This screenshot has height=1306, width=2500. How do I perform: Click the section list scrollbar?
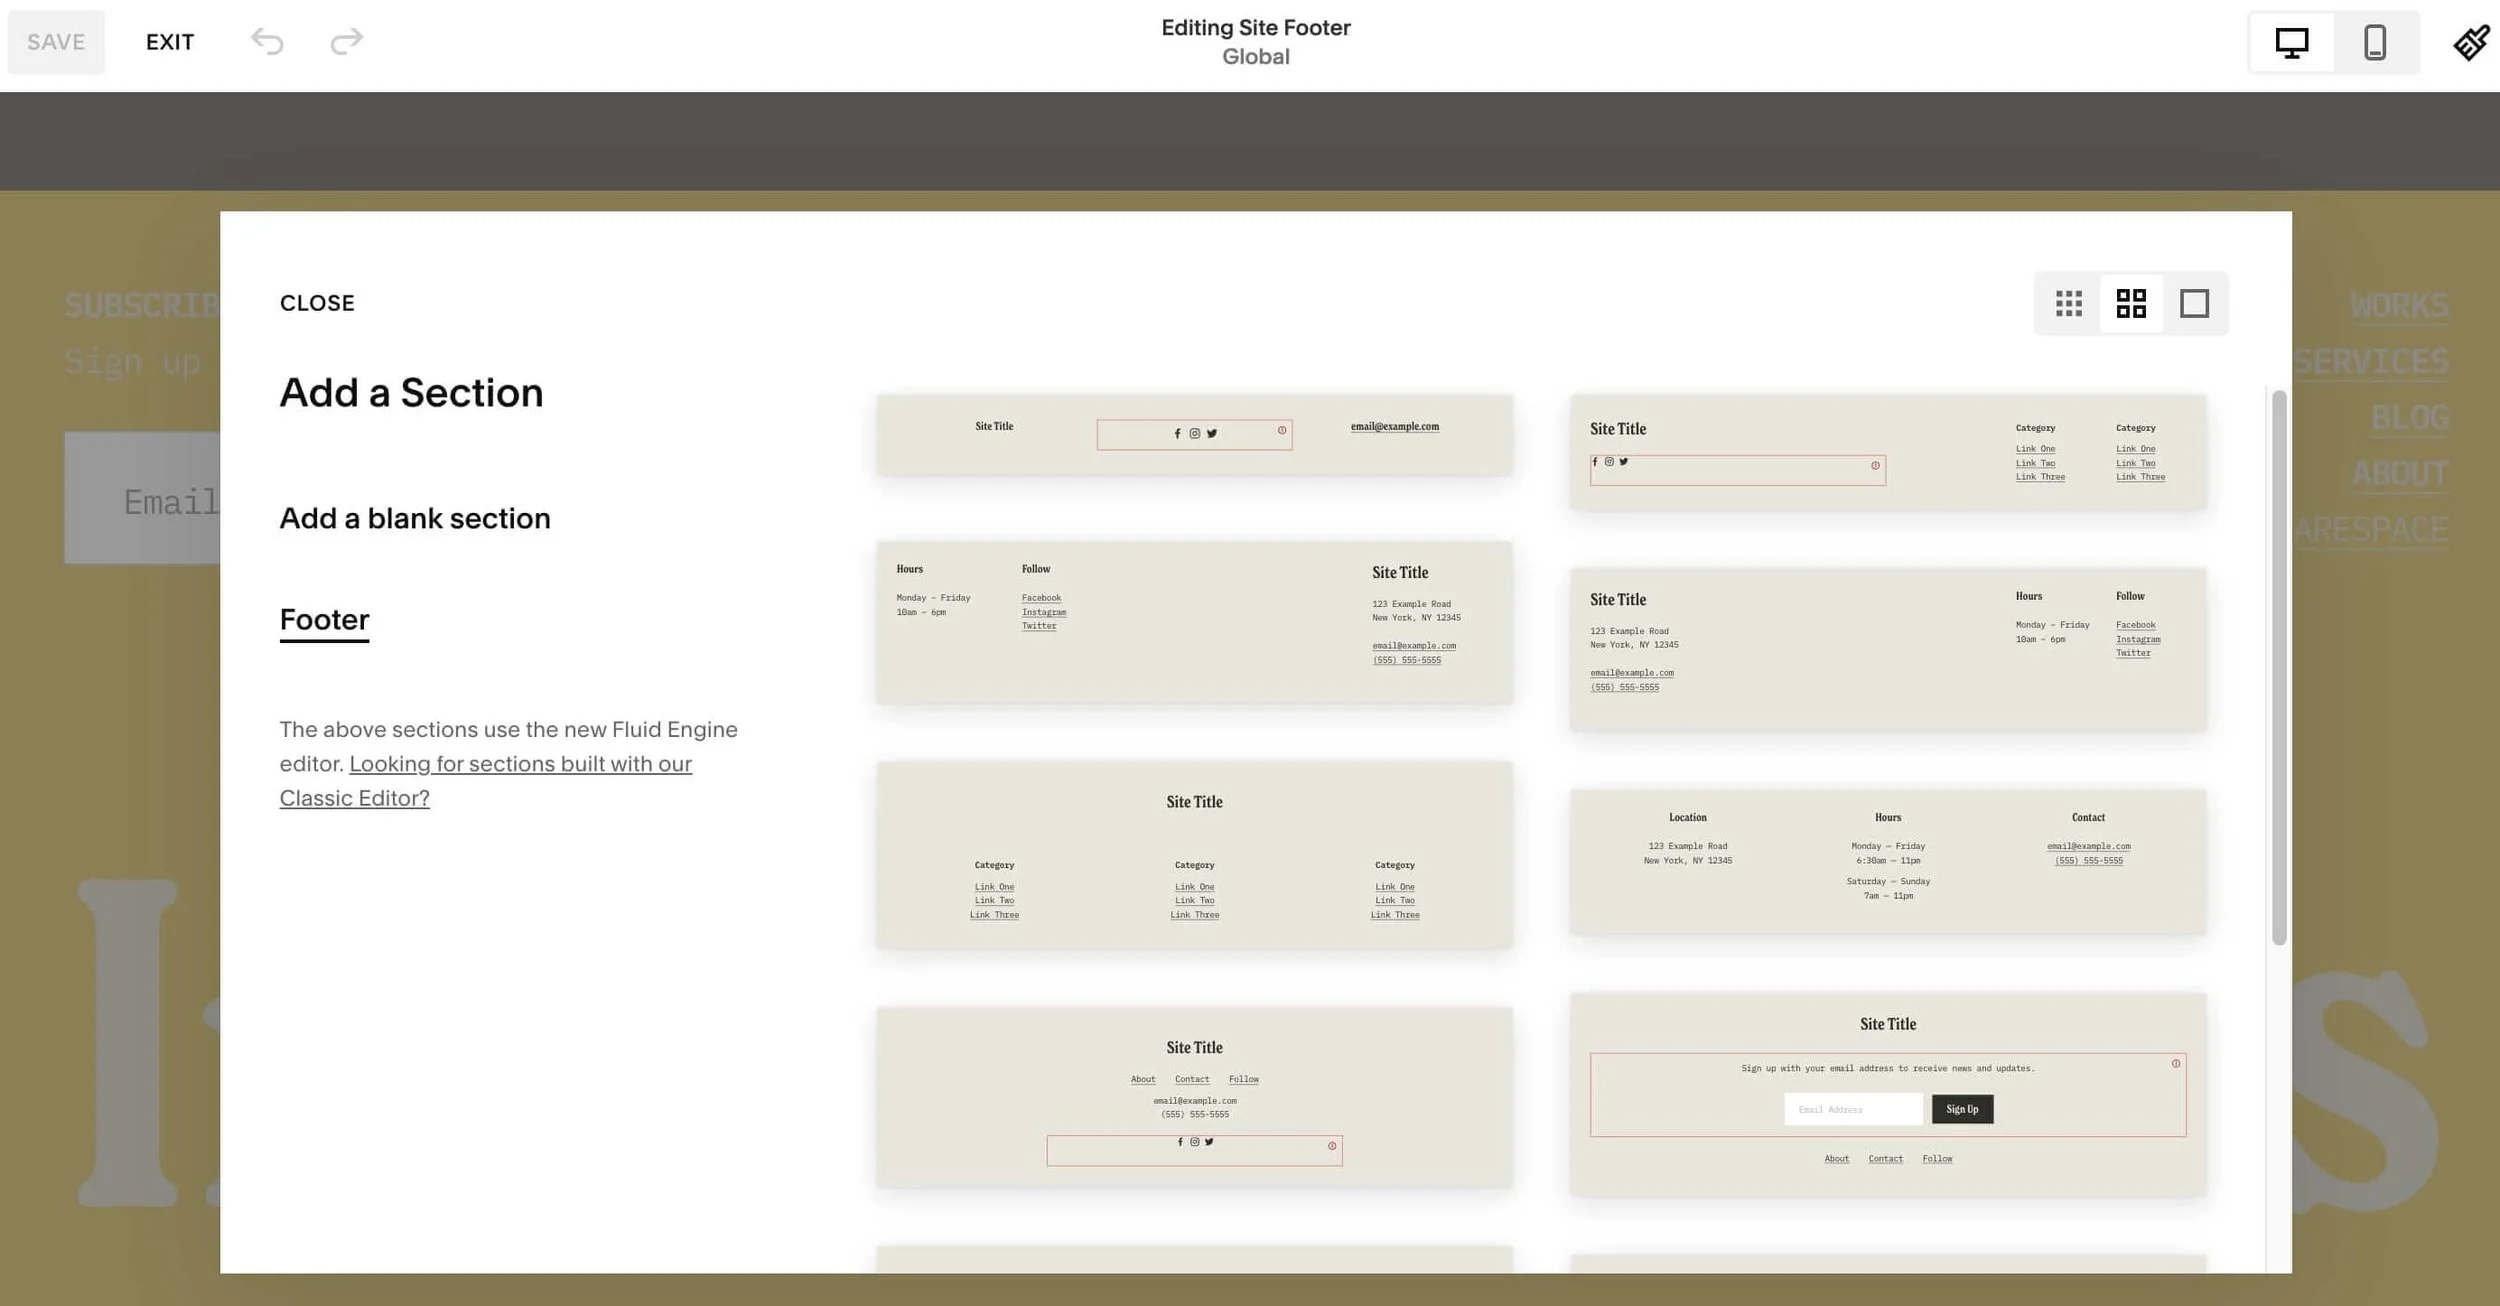click(x=2279, y=667)
